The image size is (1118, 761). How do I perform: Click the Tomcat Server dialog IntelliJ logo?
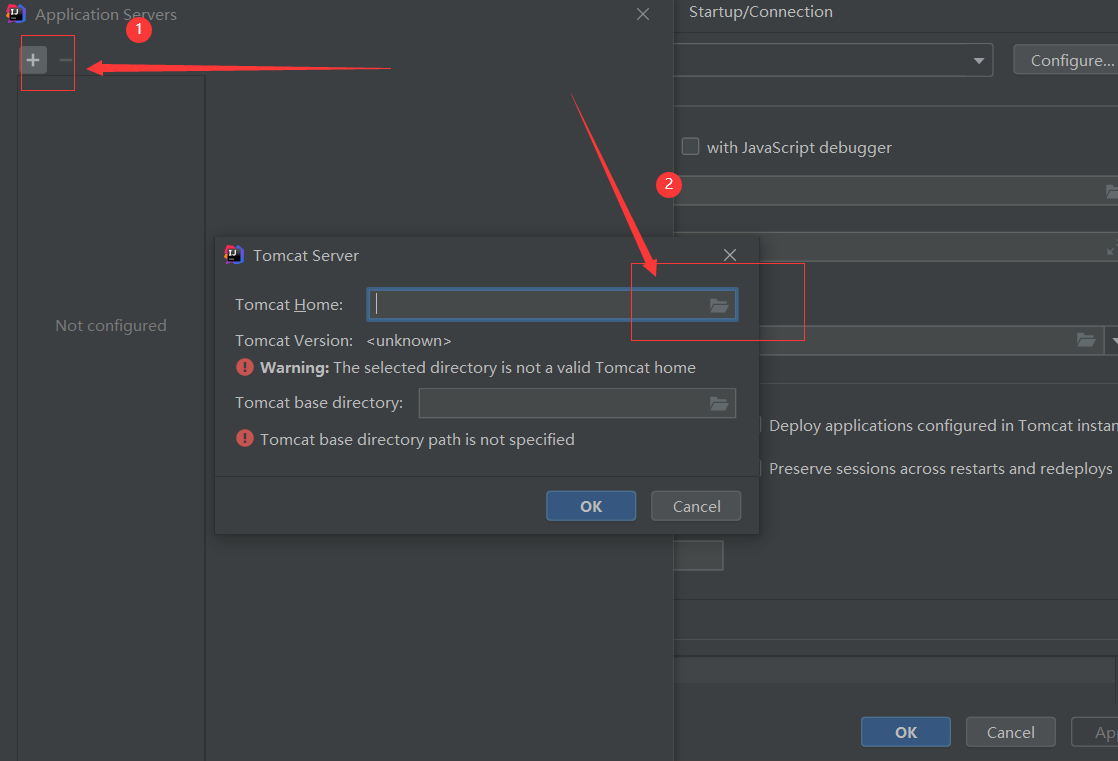[234, 255]
